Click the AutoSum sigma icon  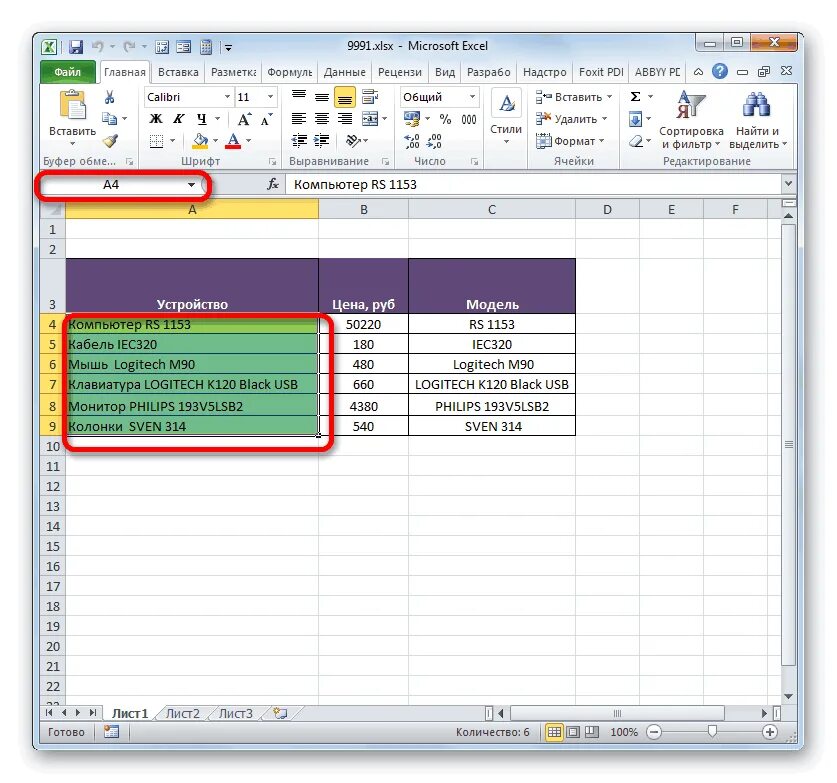[x=635, y=97]
